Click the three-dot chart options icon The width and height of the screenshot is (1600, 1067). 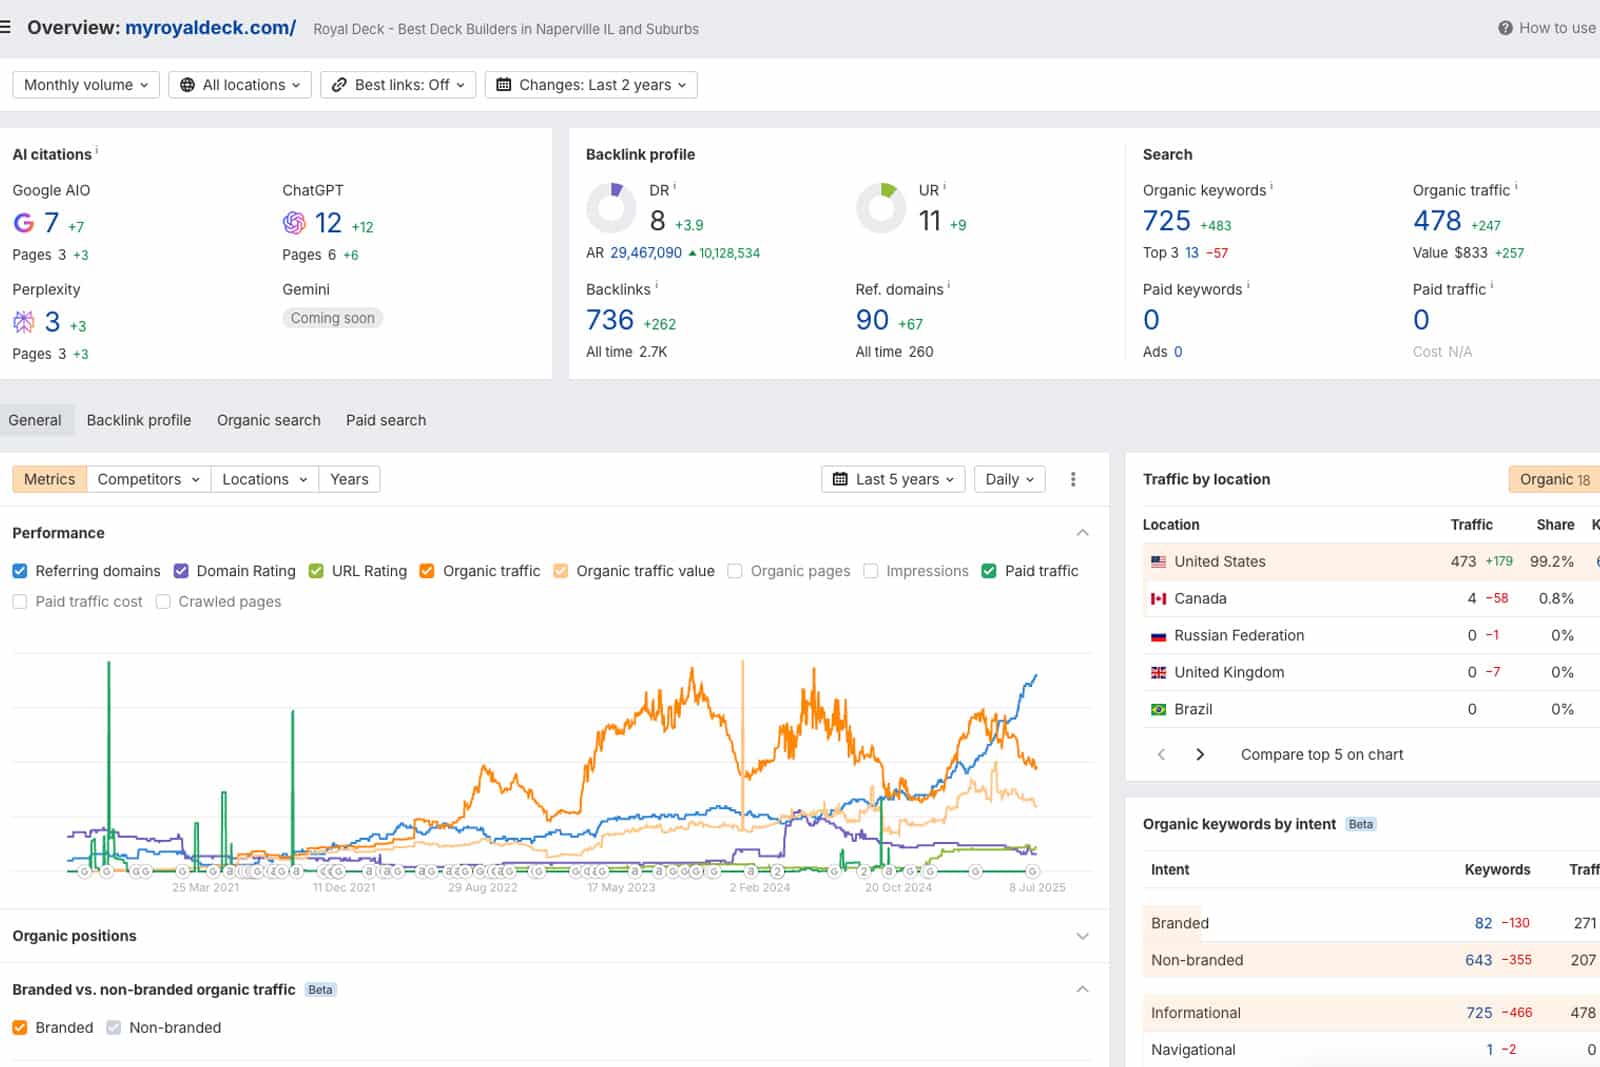coord(1073,479)
